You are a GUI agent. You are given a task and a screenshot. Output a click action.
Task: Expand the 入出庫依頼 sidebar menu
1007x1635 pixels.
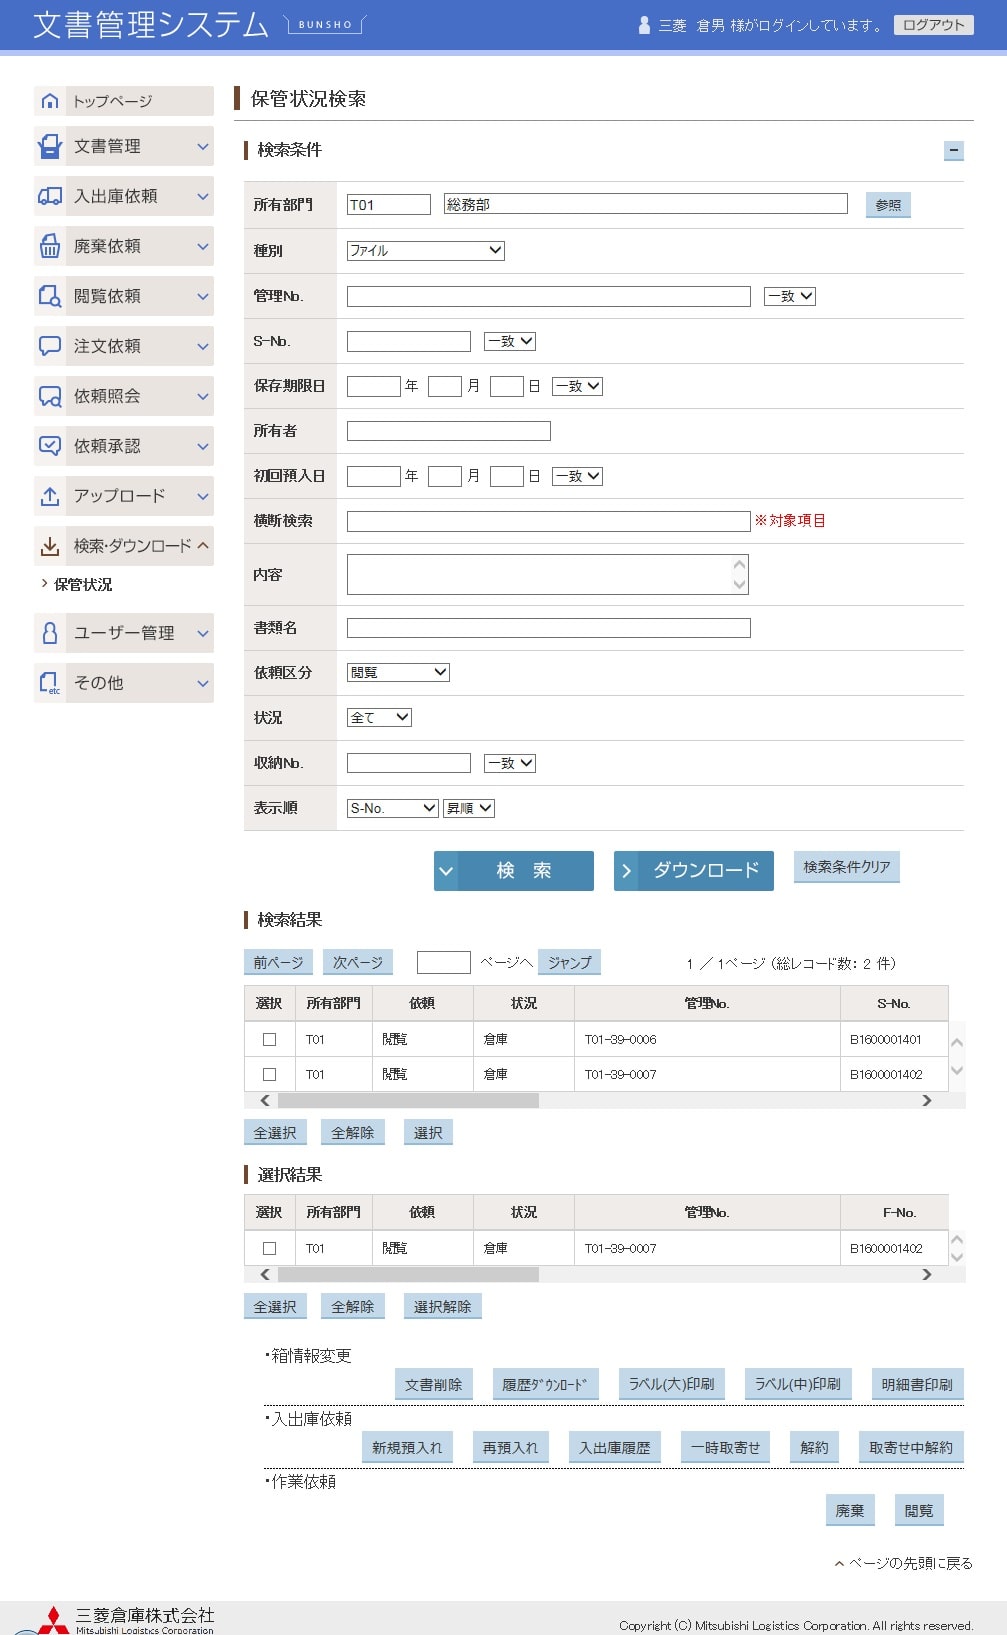coord(124,196)
